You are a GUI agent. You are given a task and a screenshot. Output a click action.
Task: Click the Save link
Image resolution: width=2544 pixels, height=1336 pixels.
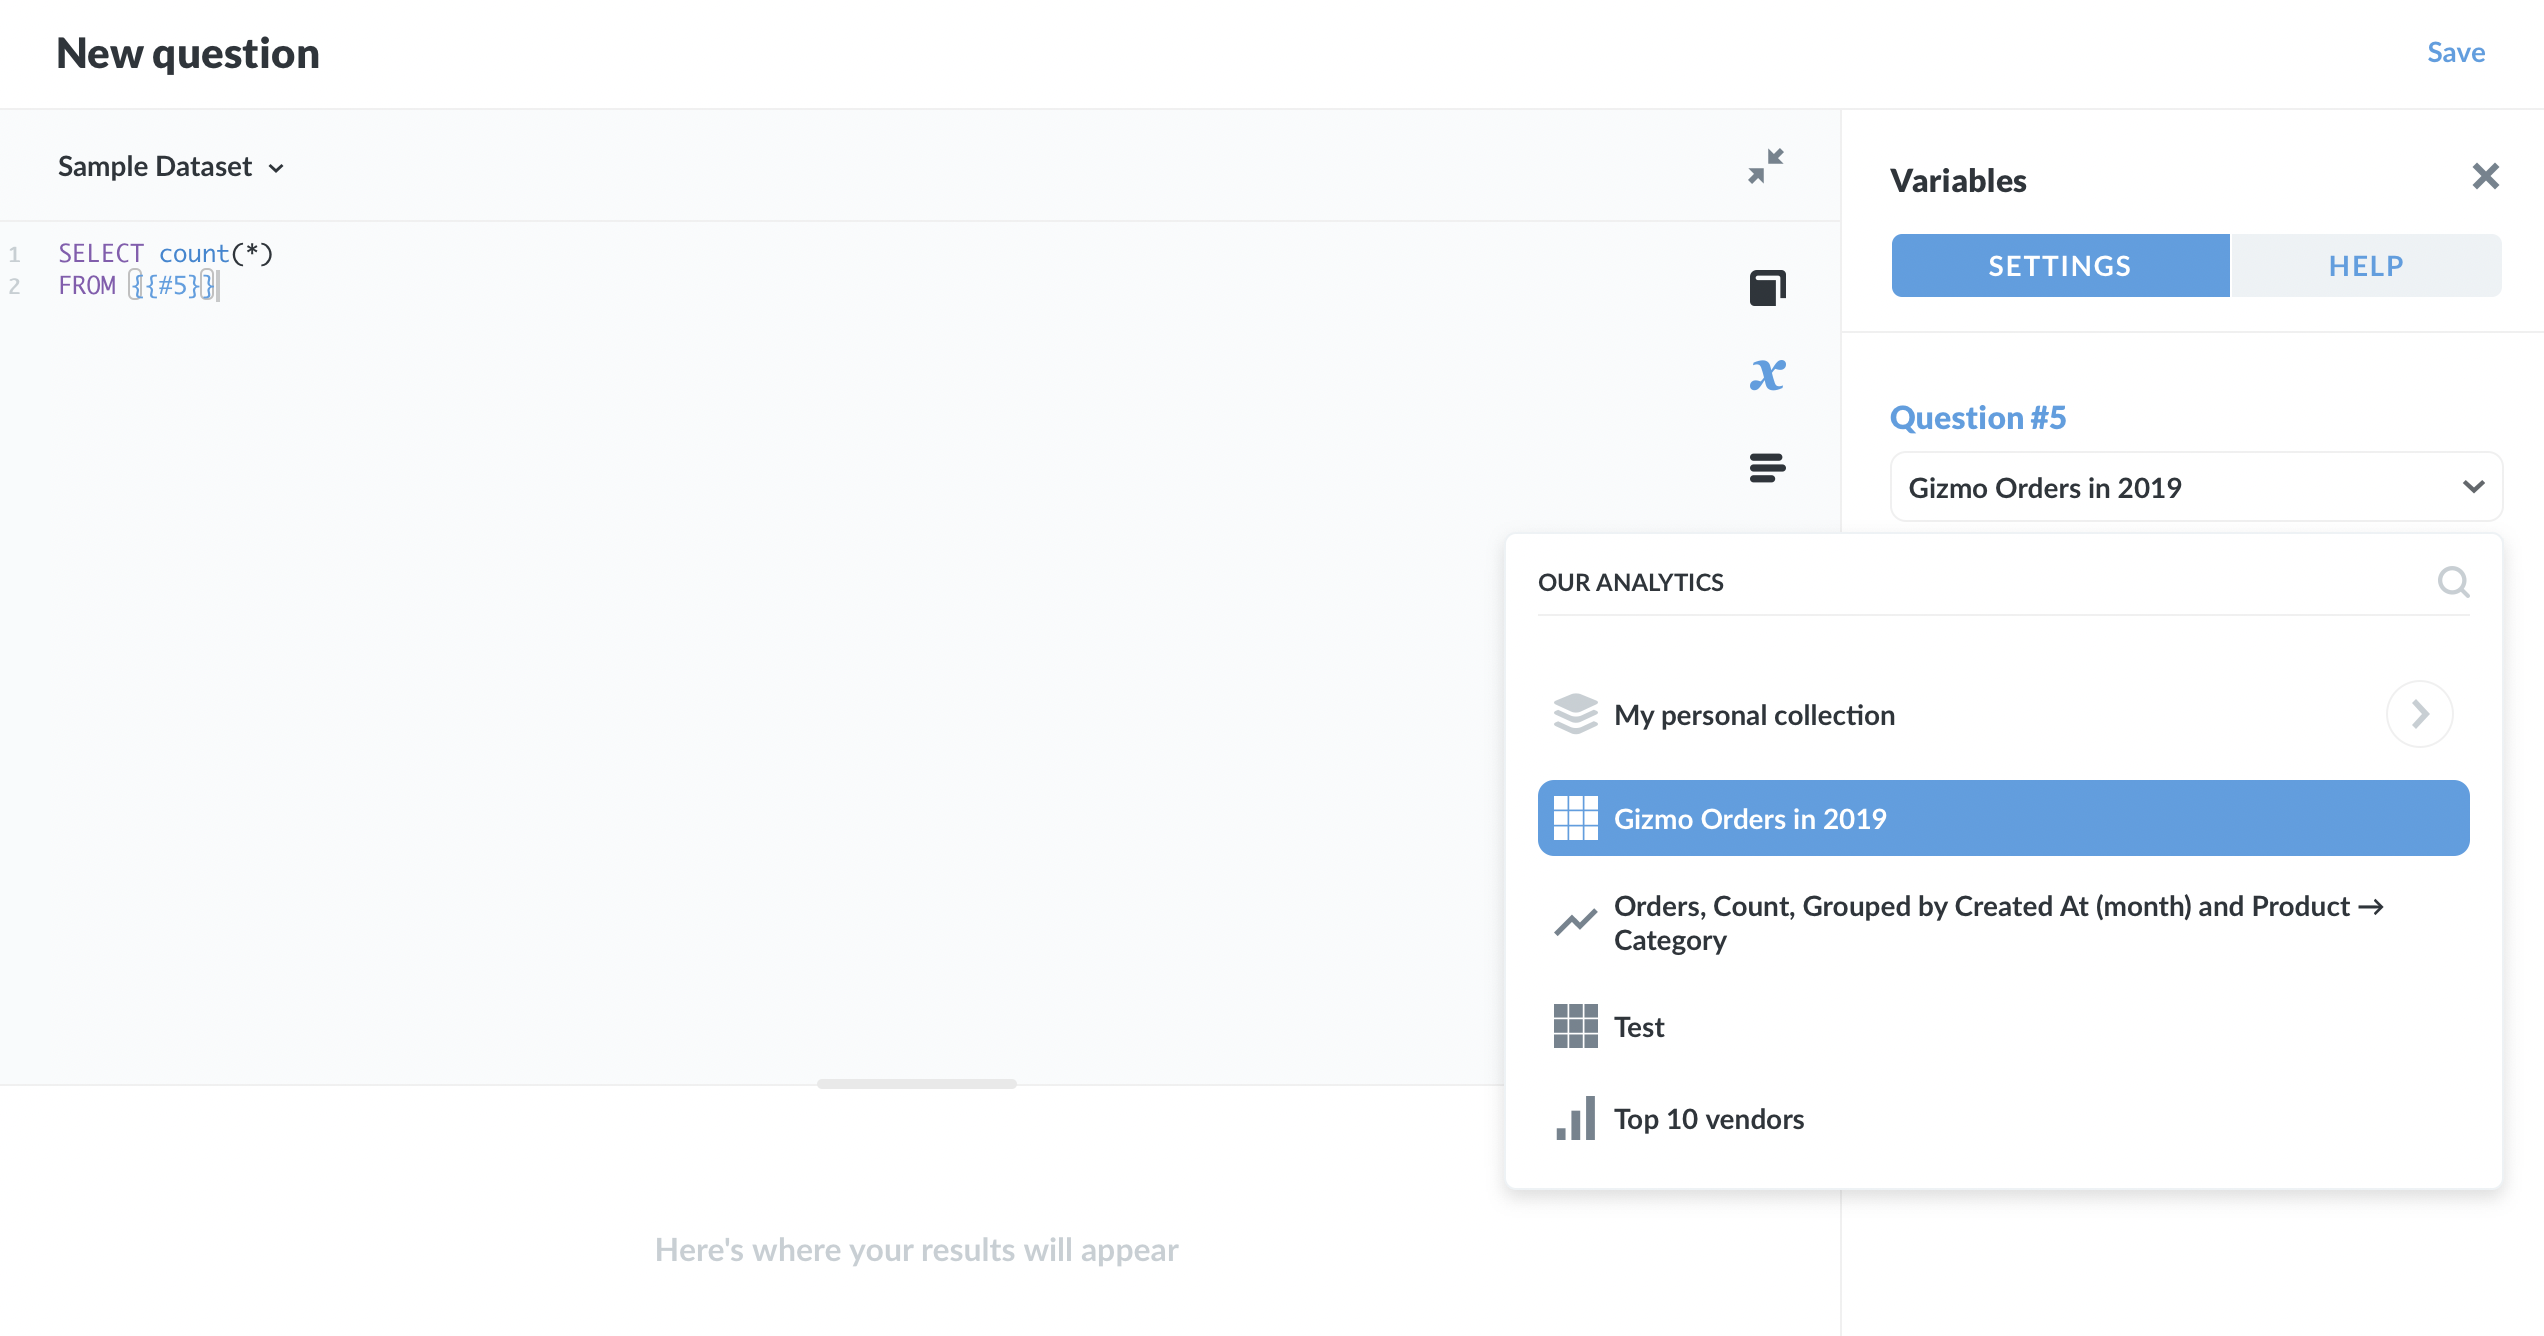(x=2455, y=52)
